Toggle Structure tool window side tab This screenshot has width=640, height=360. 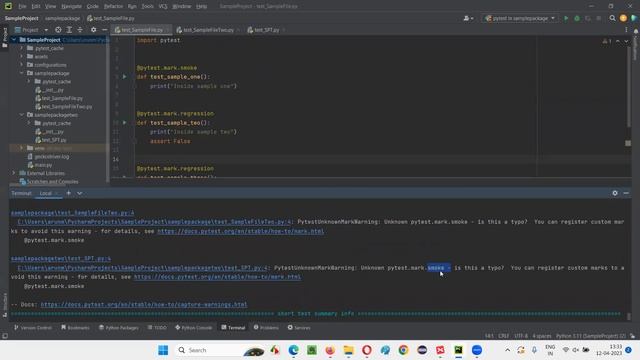(x=4, y=304)
